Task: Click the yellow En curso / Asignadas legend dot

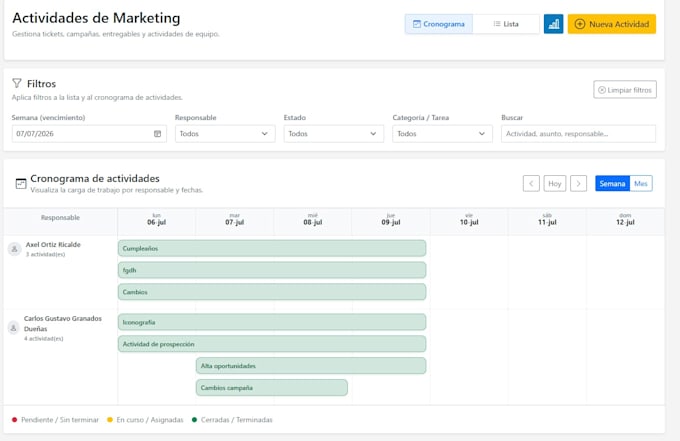Action: point(110,420)
